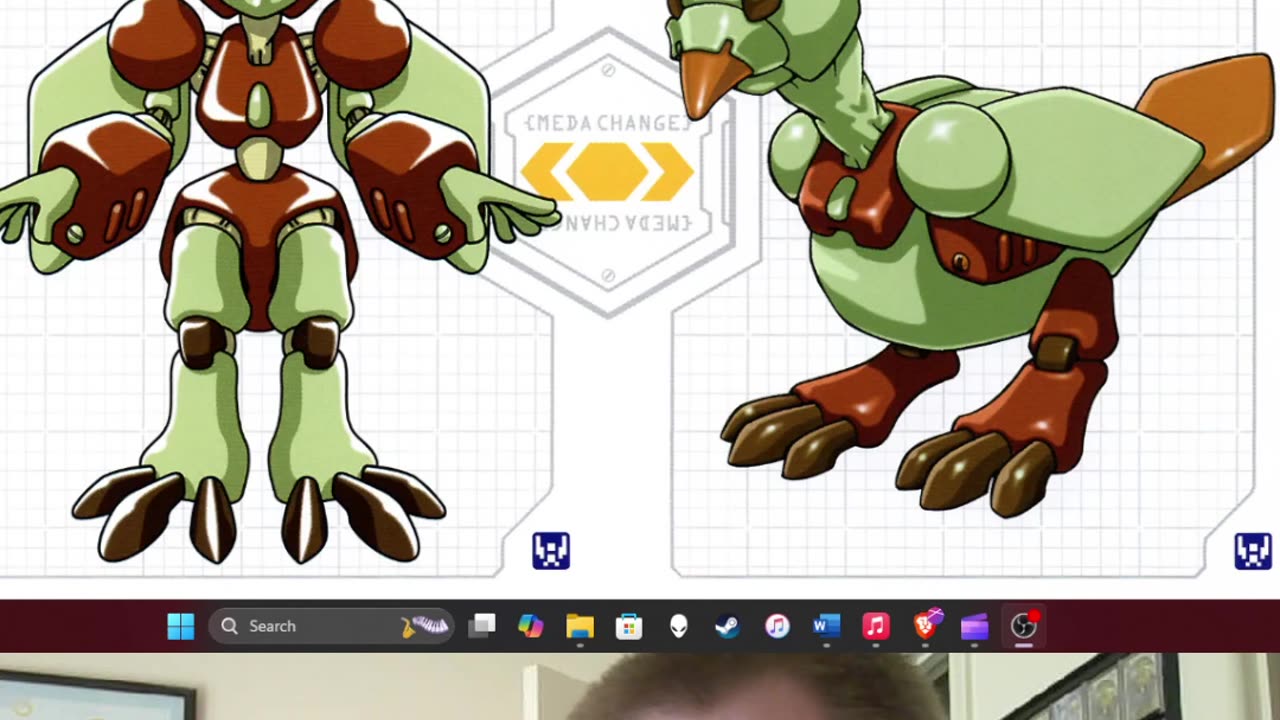Launch Microsoft Copilot from the taskbar
The height and width of the screenshot is (720, 1280).
(x=531, y=626)
